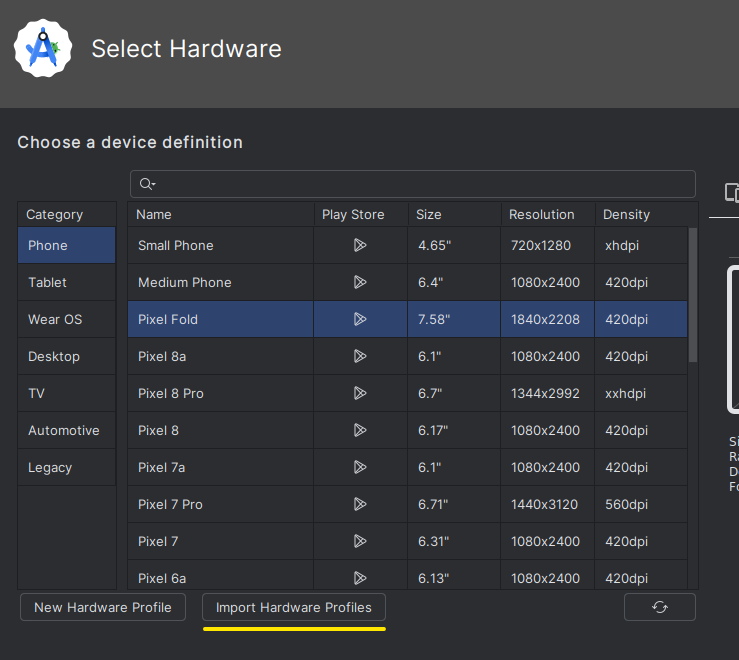This screenshot has height=660, width=739.
Task: Click Play Store icon in Pixel 8 Pro row
Action: coord(360,393)
